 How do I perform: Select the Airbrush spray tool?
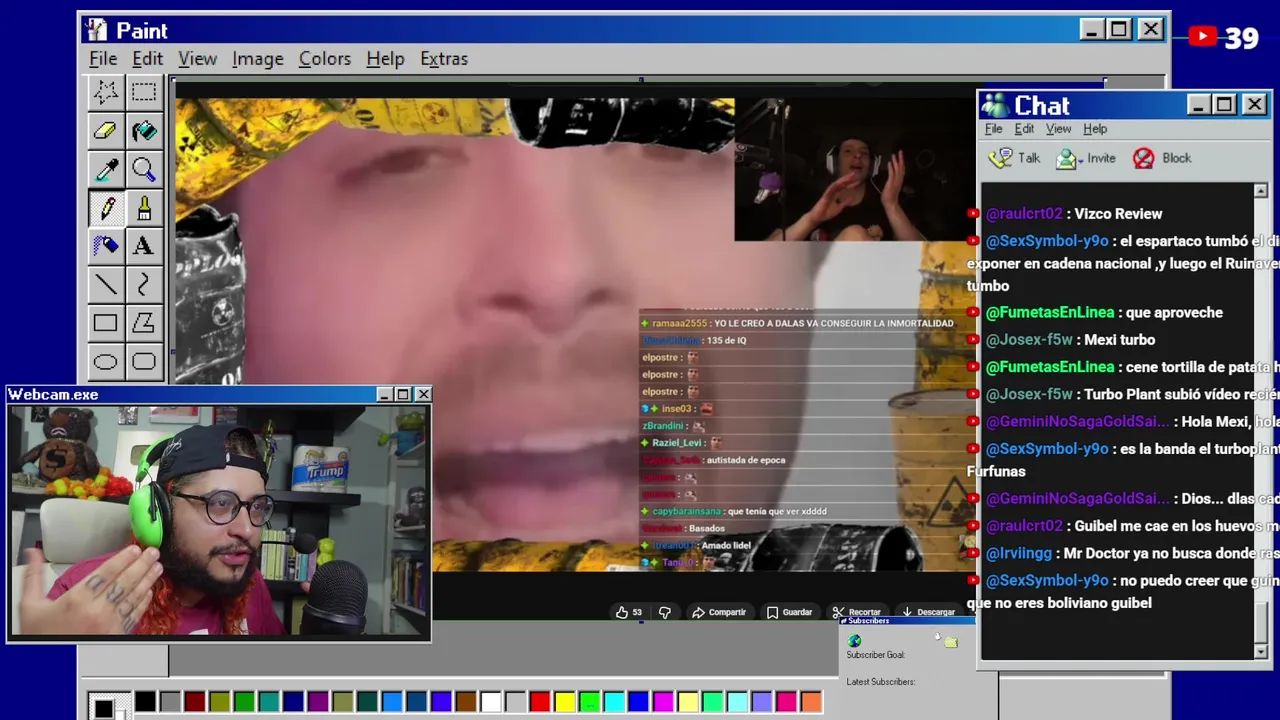tap(105, 246)
